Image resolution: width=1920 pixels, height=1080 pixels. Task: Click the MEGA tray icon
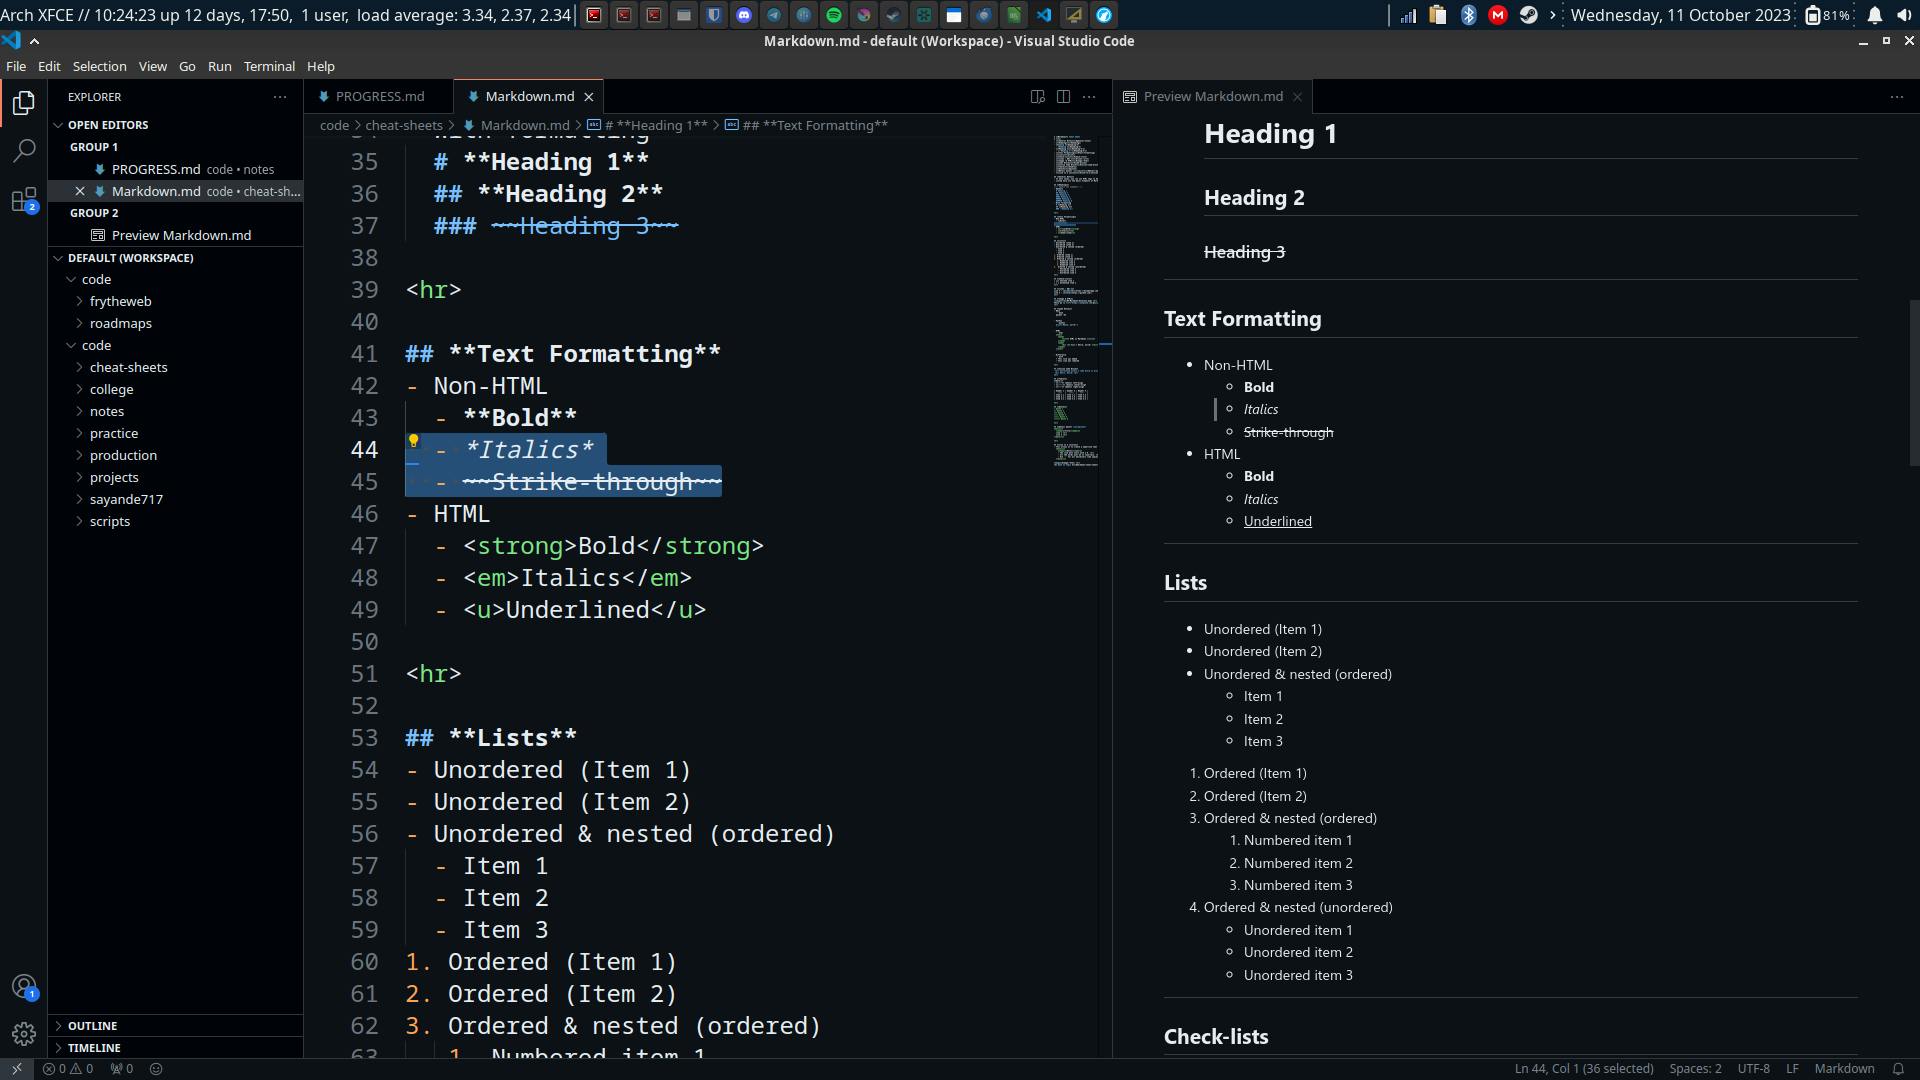(1498, 15)
